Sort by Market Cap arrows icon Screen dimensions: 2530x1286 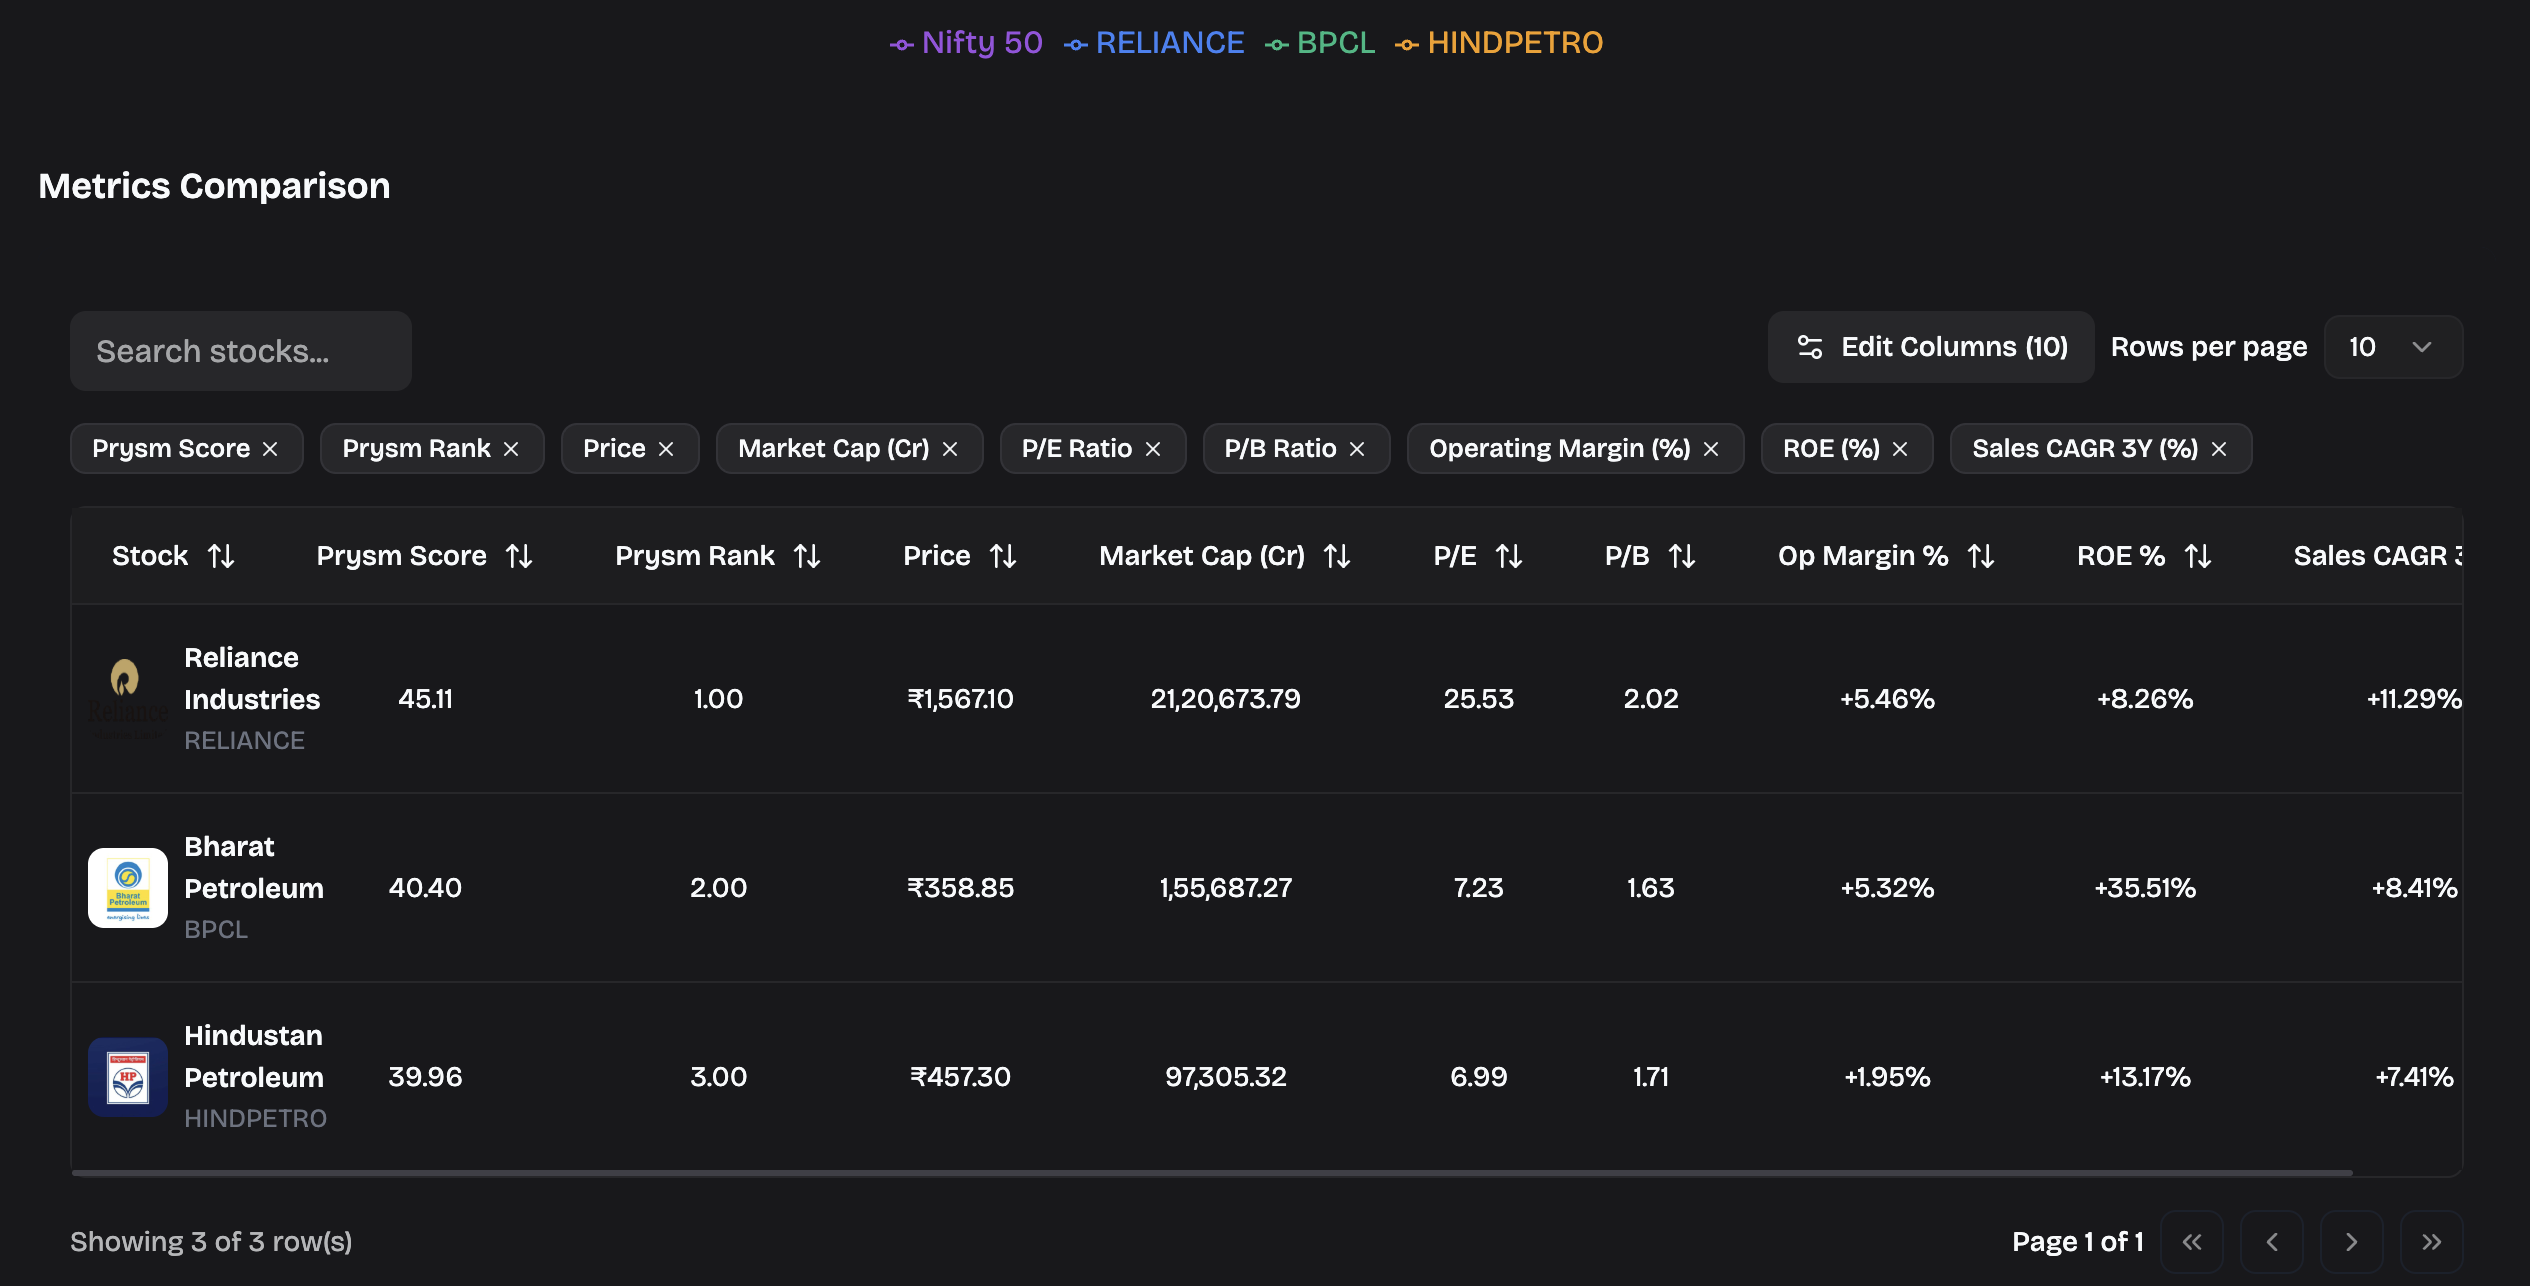pos(1337,556)
